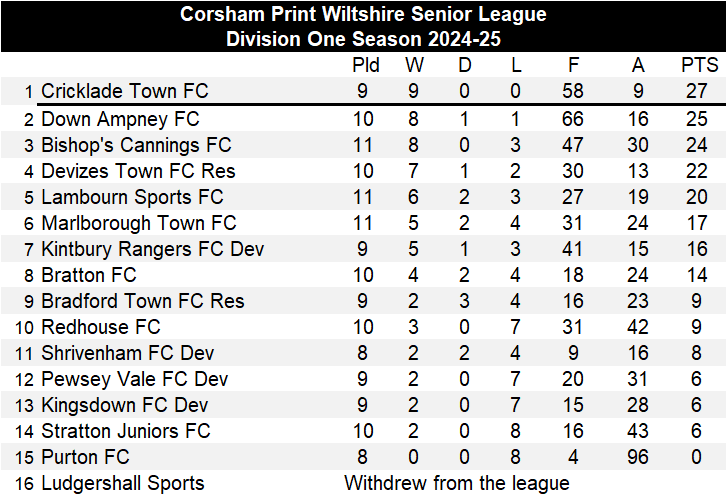Select Marlborough Town FC team cell
The height and width of the screenshot is (496, 726).
[138, 223]
